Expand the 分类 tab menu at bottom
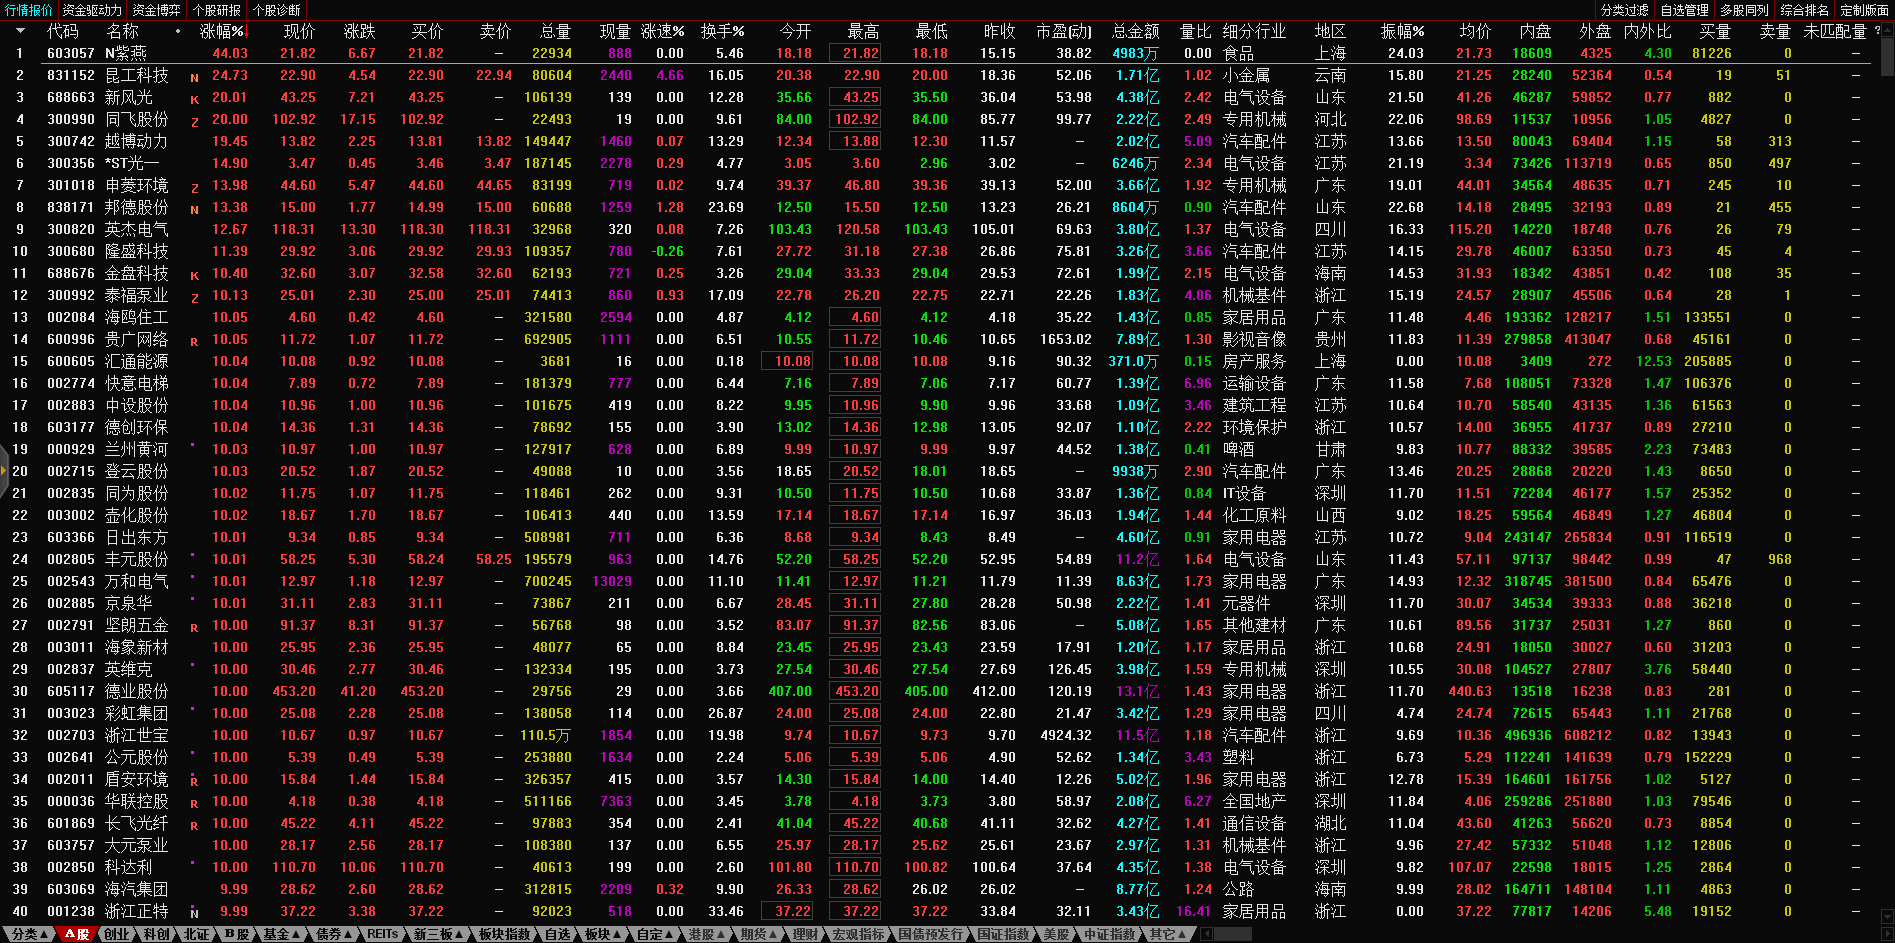This screenshot has width=1895, height=943. (x=29, y=934)
